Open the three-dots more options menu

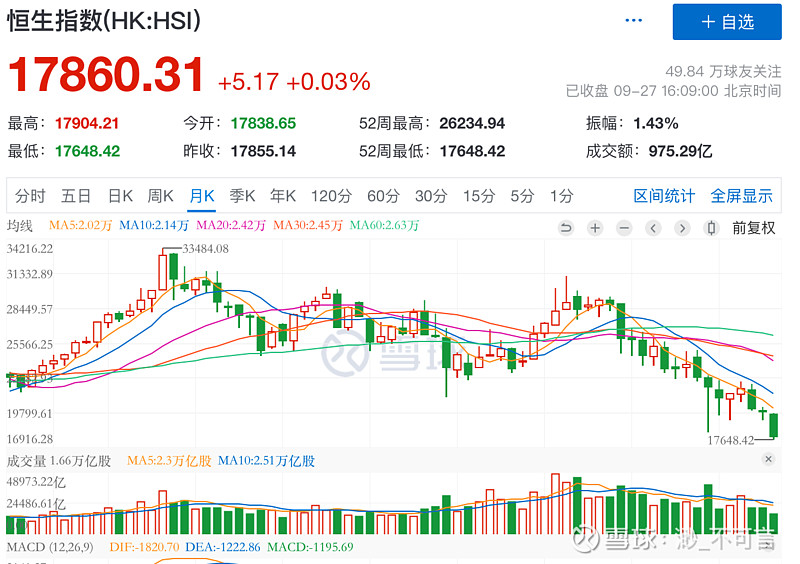(633, 20)
